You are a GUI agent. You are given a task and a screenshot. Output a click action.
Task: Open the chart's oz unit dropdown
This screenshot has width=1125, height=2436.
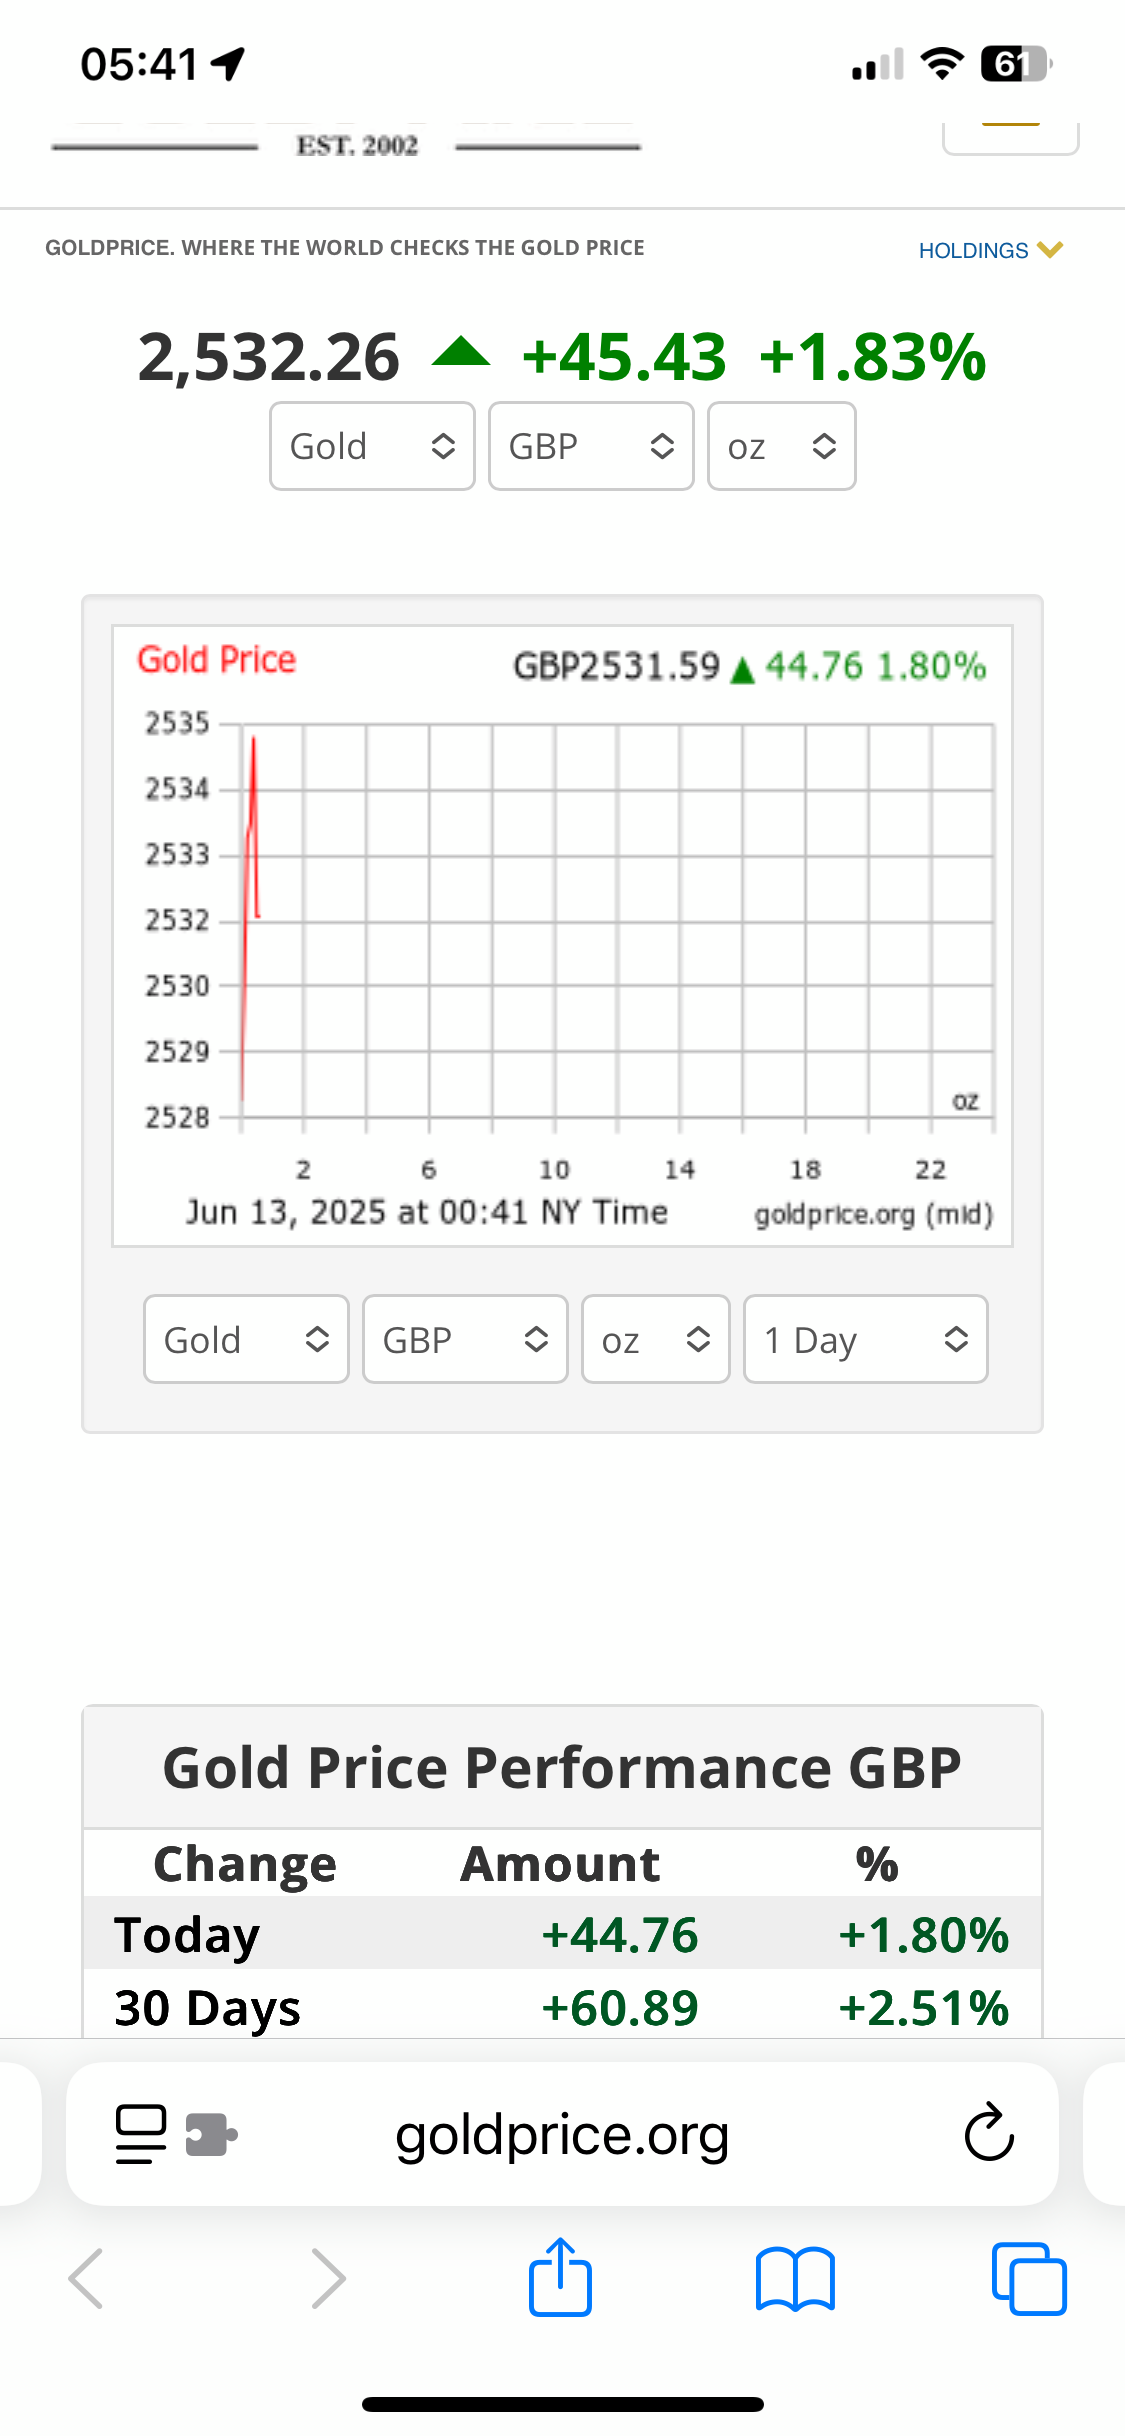coord(655,1339)
